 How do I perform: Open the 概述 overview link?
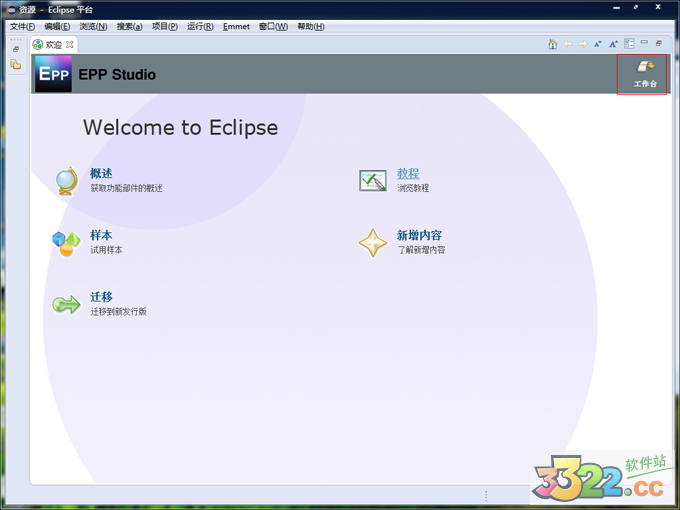tap(101, 173)
